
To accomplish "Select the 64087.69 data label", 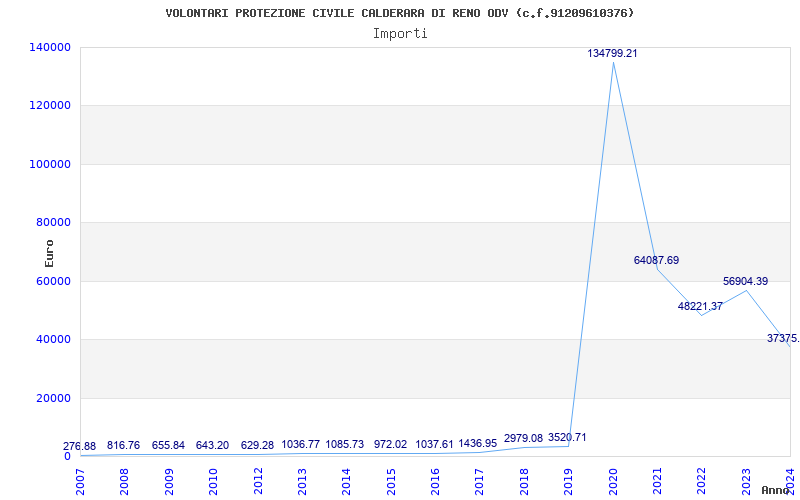I will click(656, 260).
